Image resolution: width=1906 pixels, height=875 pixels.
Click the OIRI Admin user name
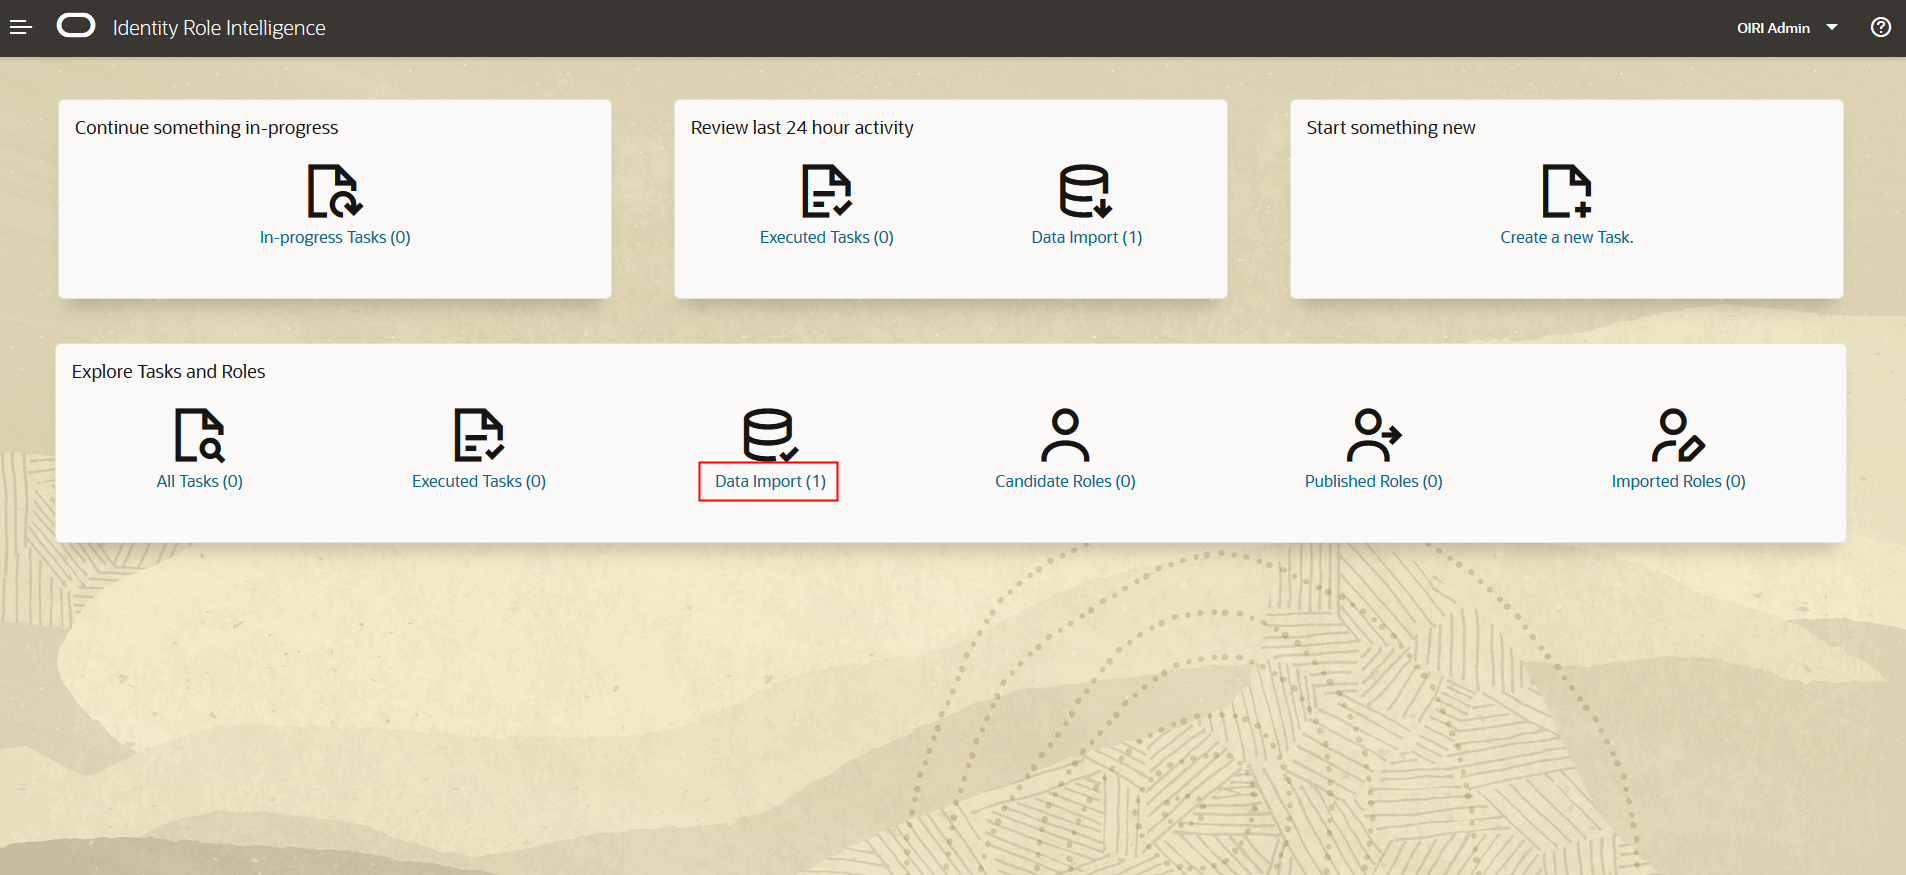(1773, 28)
